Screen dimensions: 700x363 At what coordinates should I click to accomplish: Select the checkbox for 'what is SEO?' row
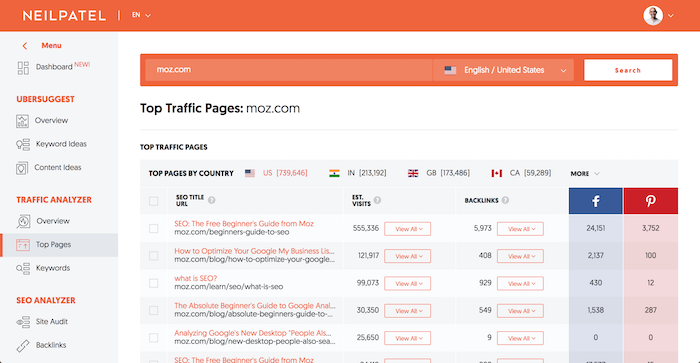point(154,283)
